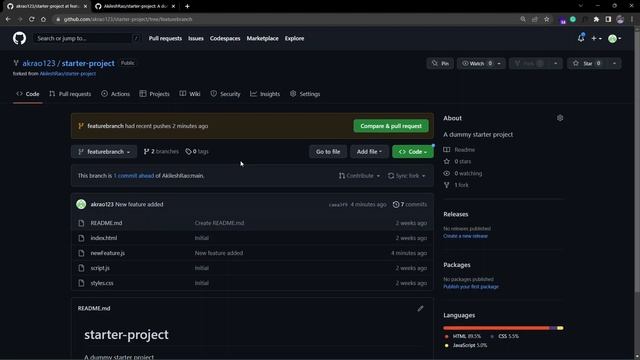Open the Add file dropdown
Viewport: 640px width, 360px height.
tap(369, 151)
